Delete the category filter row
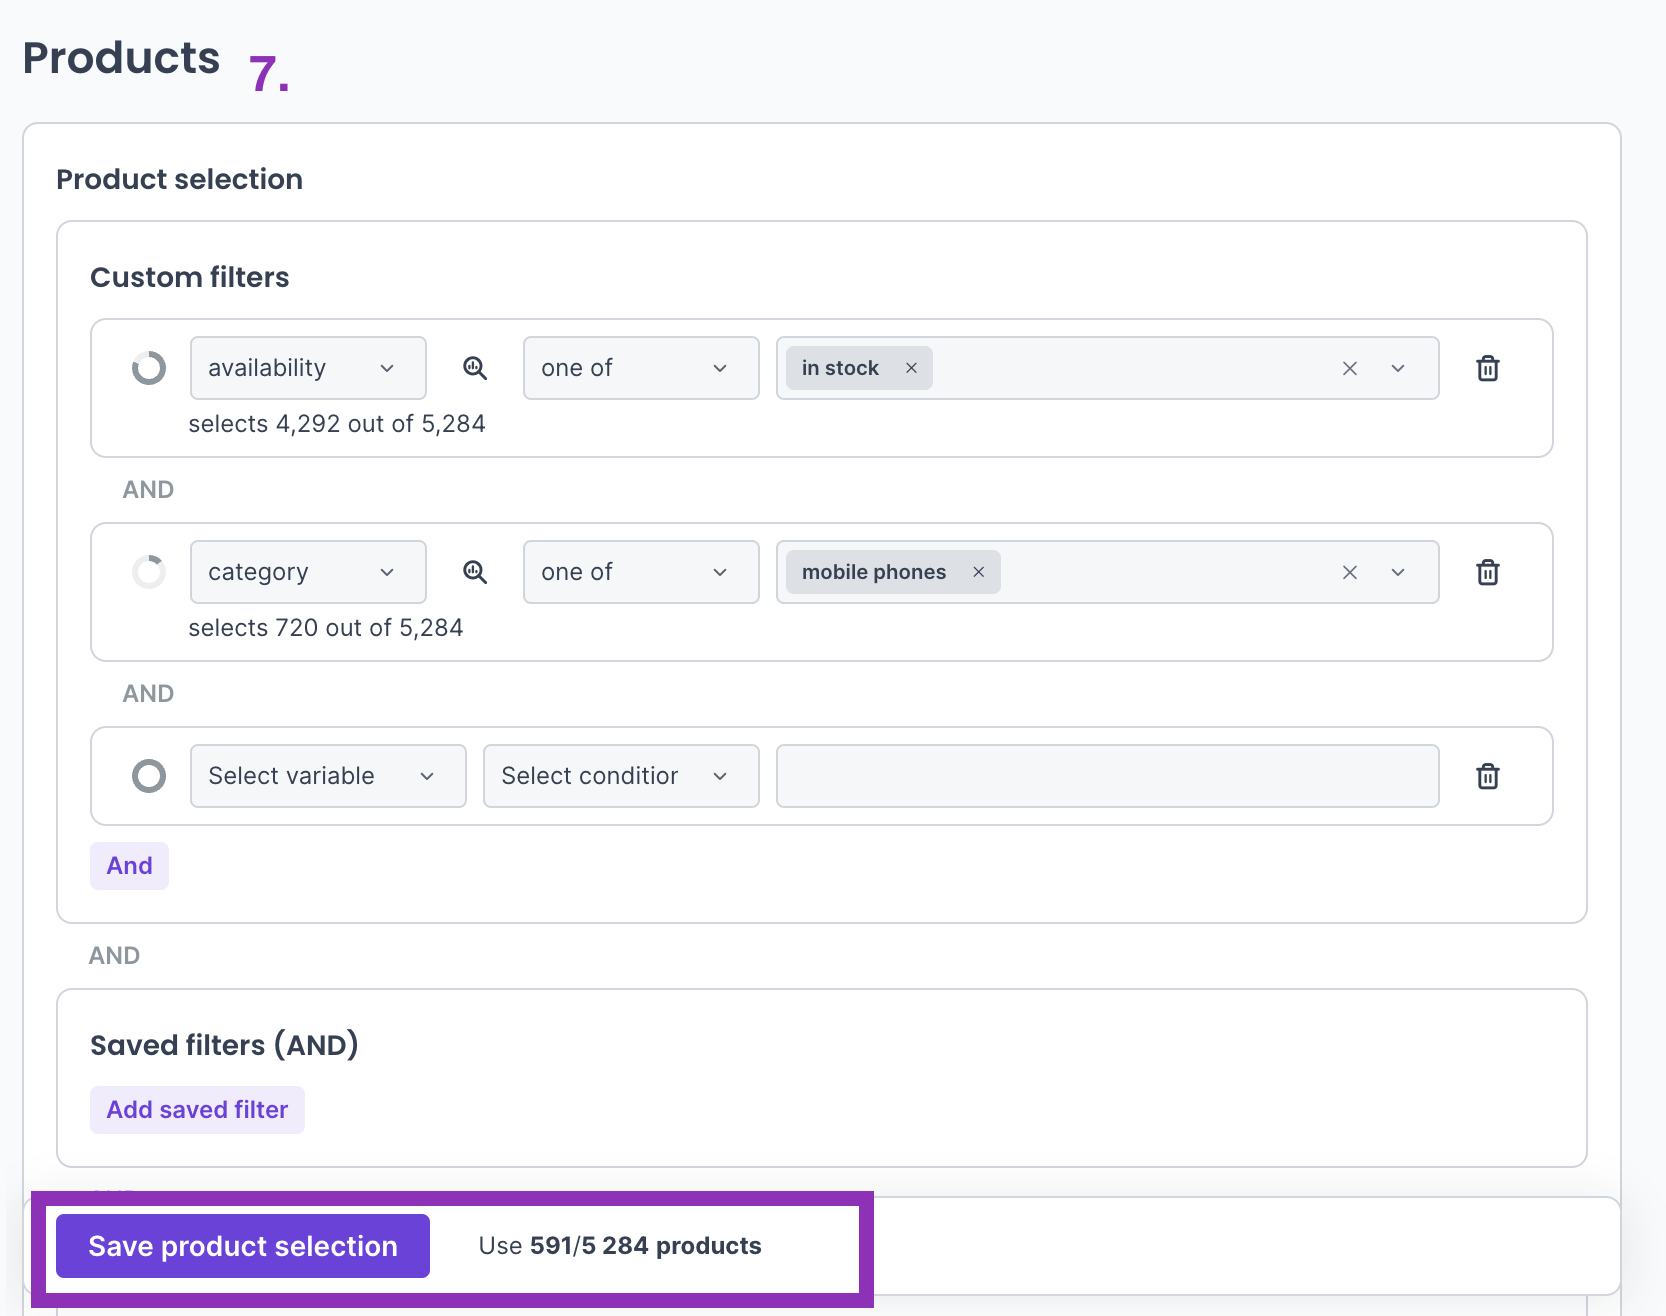The height and width of the screenshot is (1316, 1666). tap(1487, 572)
